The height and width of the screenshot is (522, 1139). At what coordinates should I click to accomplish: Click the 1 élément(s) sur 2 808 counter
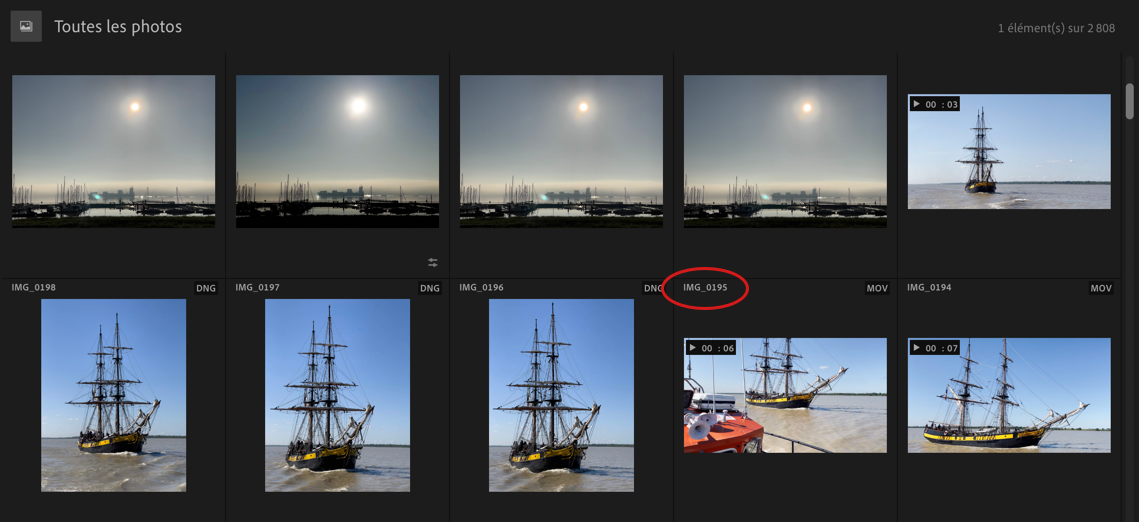coord(1056,28)
